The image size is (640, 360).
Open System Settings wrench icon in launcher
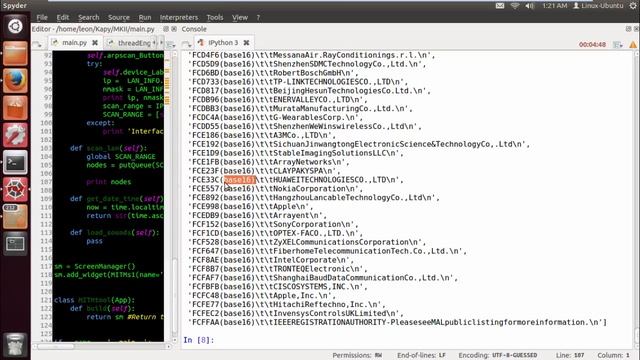click(x=15, y=135)
